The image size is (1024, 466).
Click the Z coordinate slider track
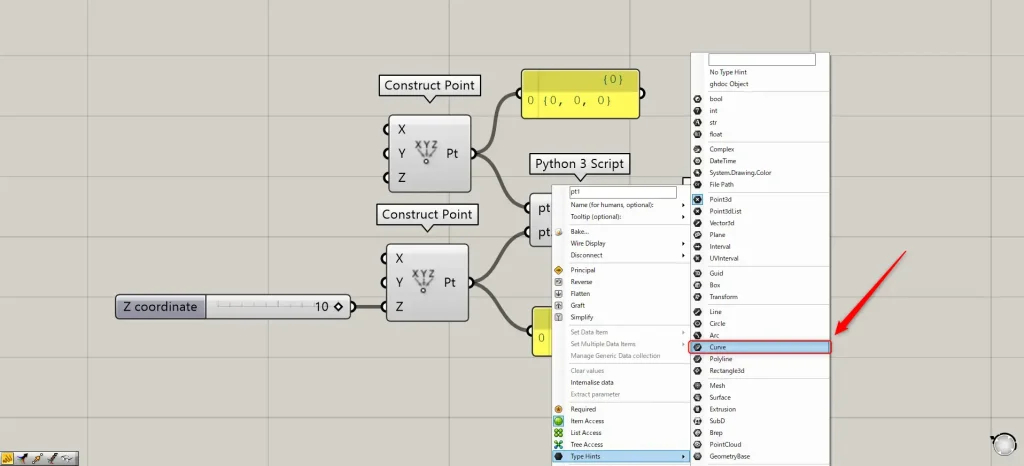(x=260, y=306)
